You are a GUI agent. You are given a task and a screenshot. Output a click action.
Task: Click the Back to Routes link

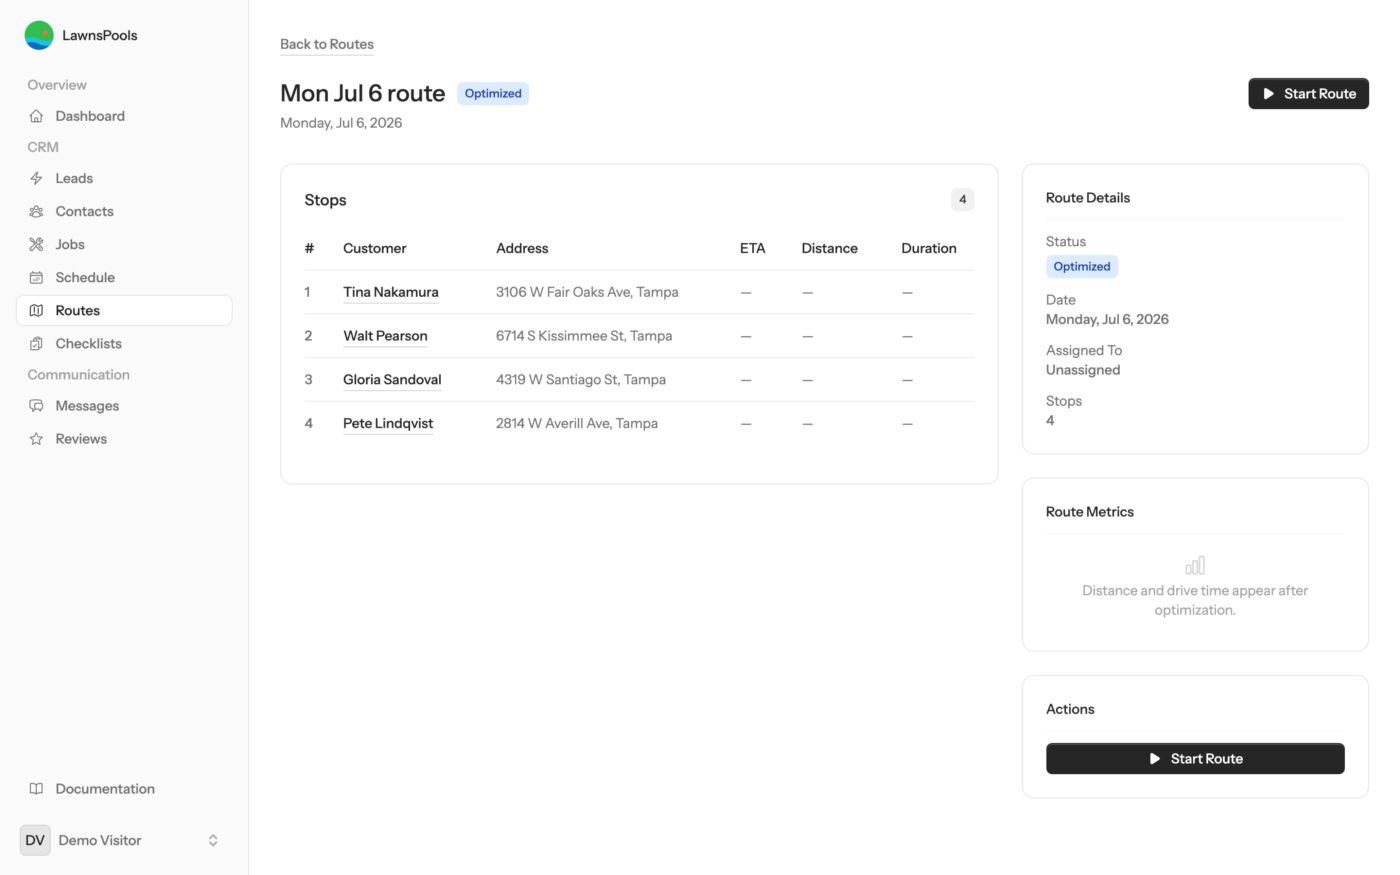point(327,44)
